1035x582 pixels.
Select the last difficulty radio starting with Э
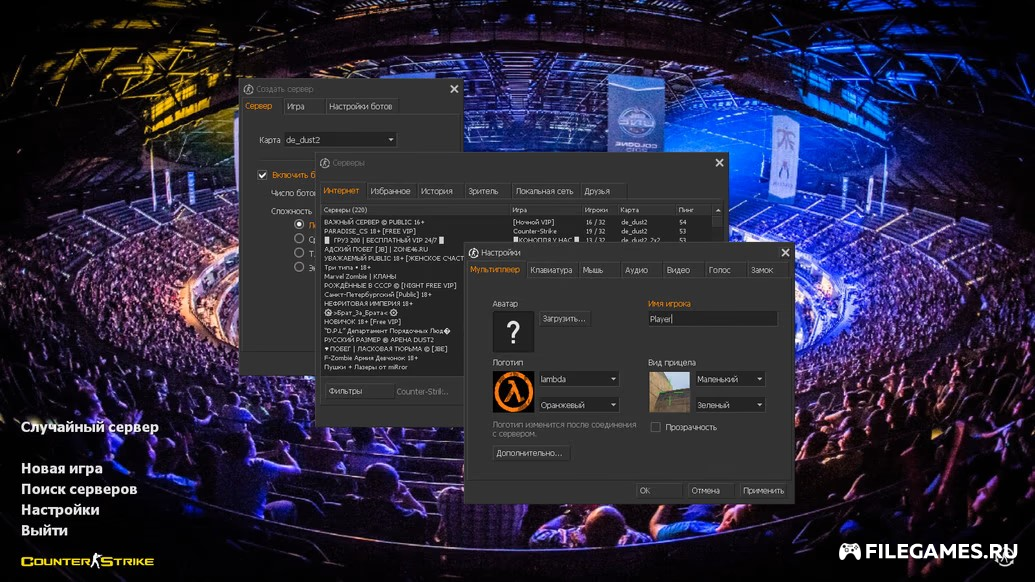[x=299, y=267]
